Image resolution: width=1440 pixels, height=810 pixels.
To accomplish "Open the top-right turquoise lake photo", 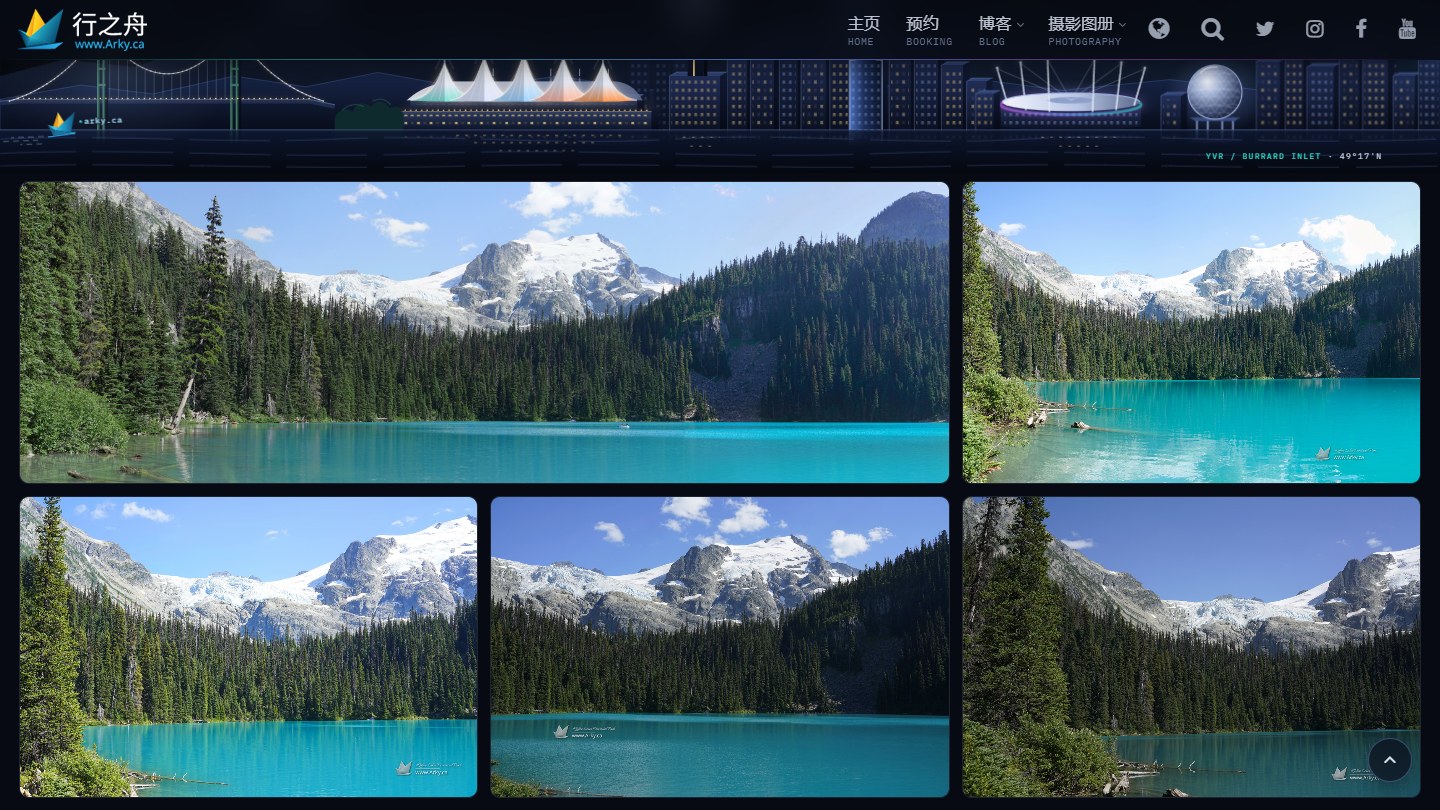I will (x=1191, y=332).
